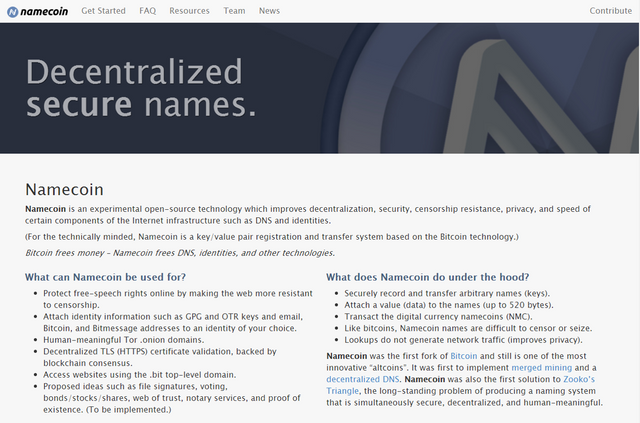Screen dimensions: 640x423
Task: Click the '(For the technically minded' sentence
Action: coord(272,237)
